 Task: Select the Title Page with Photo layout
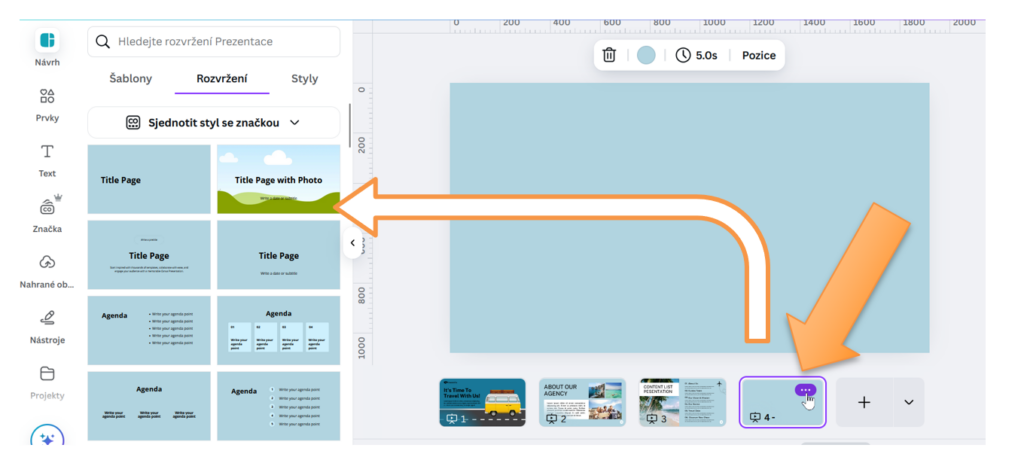pyautogui.click(x=278, y=179)
